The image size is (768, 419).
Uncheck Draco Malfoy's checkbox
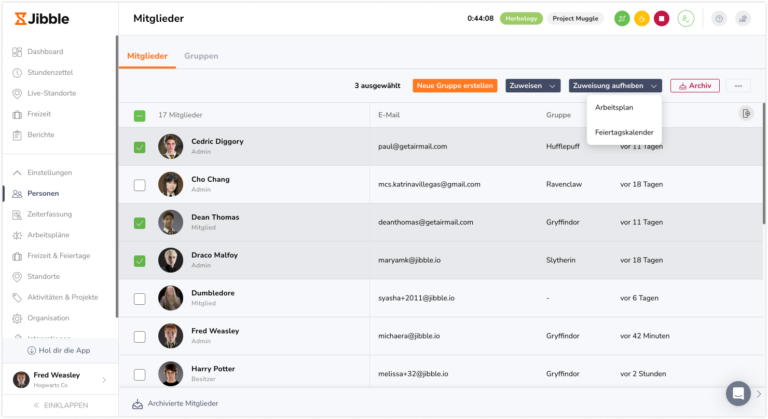(140, 261)
